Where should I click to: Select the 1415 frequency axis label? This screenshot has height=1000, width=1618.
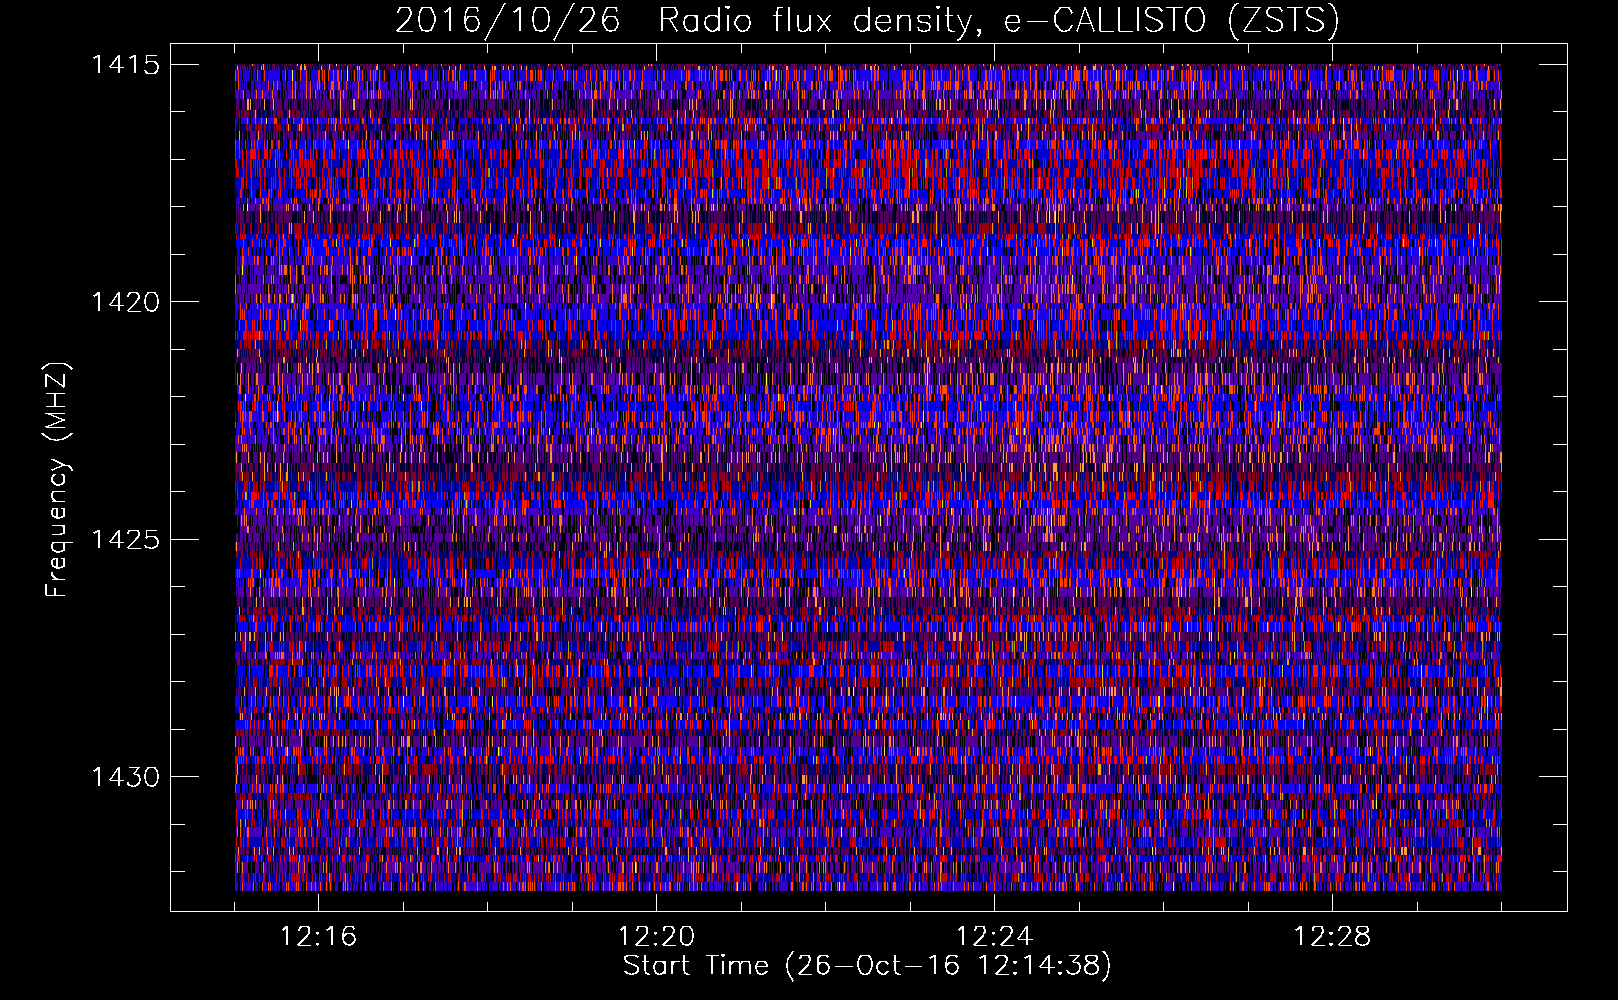[125, 65]
